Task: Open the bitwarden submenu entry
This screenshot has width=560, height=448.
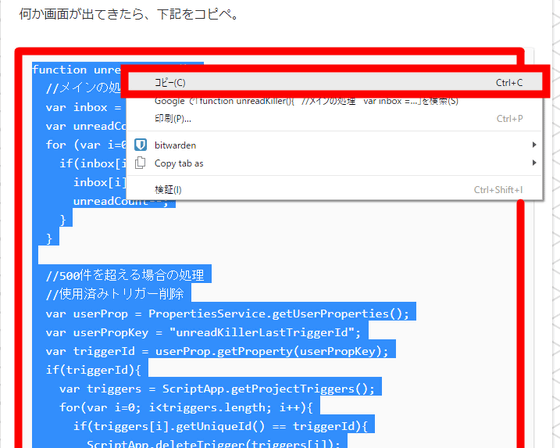Action: (x=335, y=145)
